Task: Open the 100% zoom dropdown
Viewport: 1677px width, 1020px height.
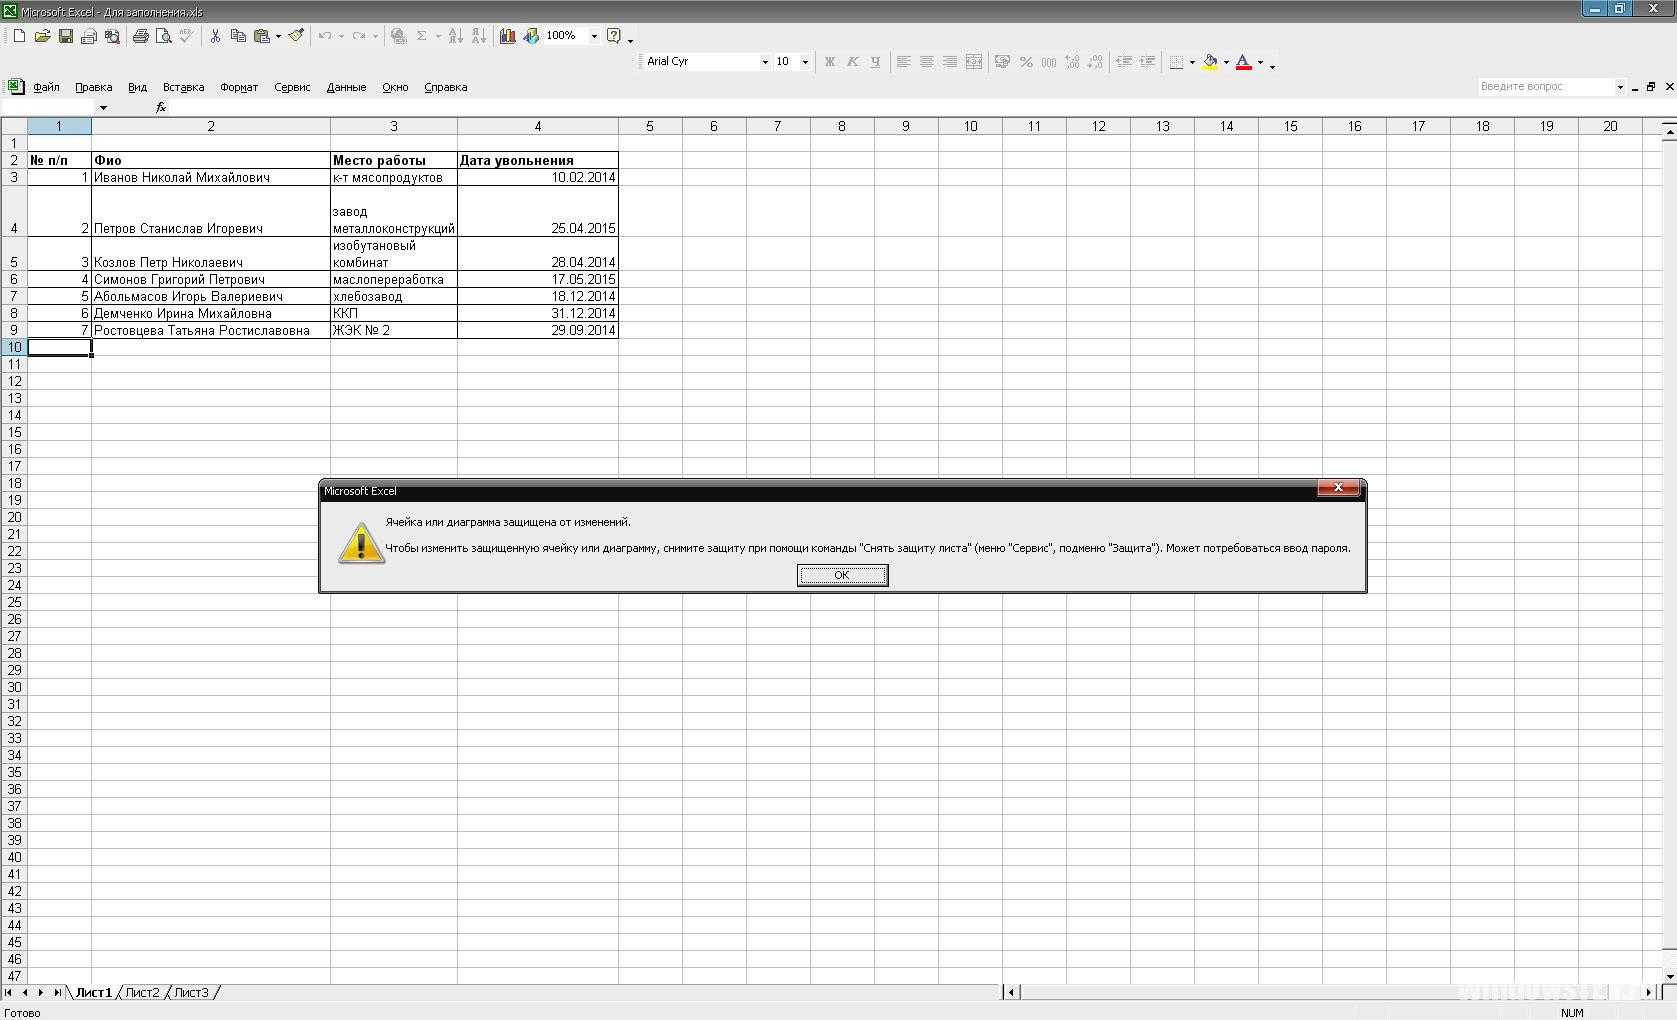Action: pos(594,36)
